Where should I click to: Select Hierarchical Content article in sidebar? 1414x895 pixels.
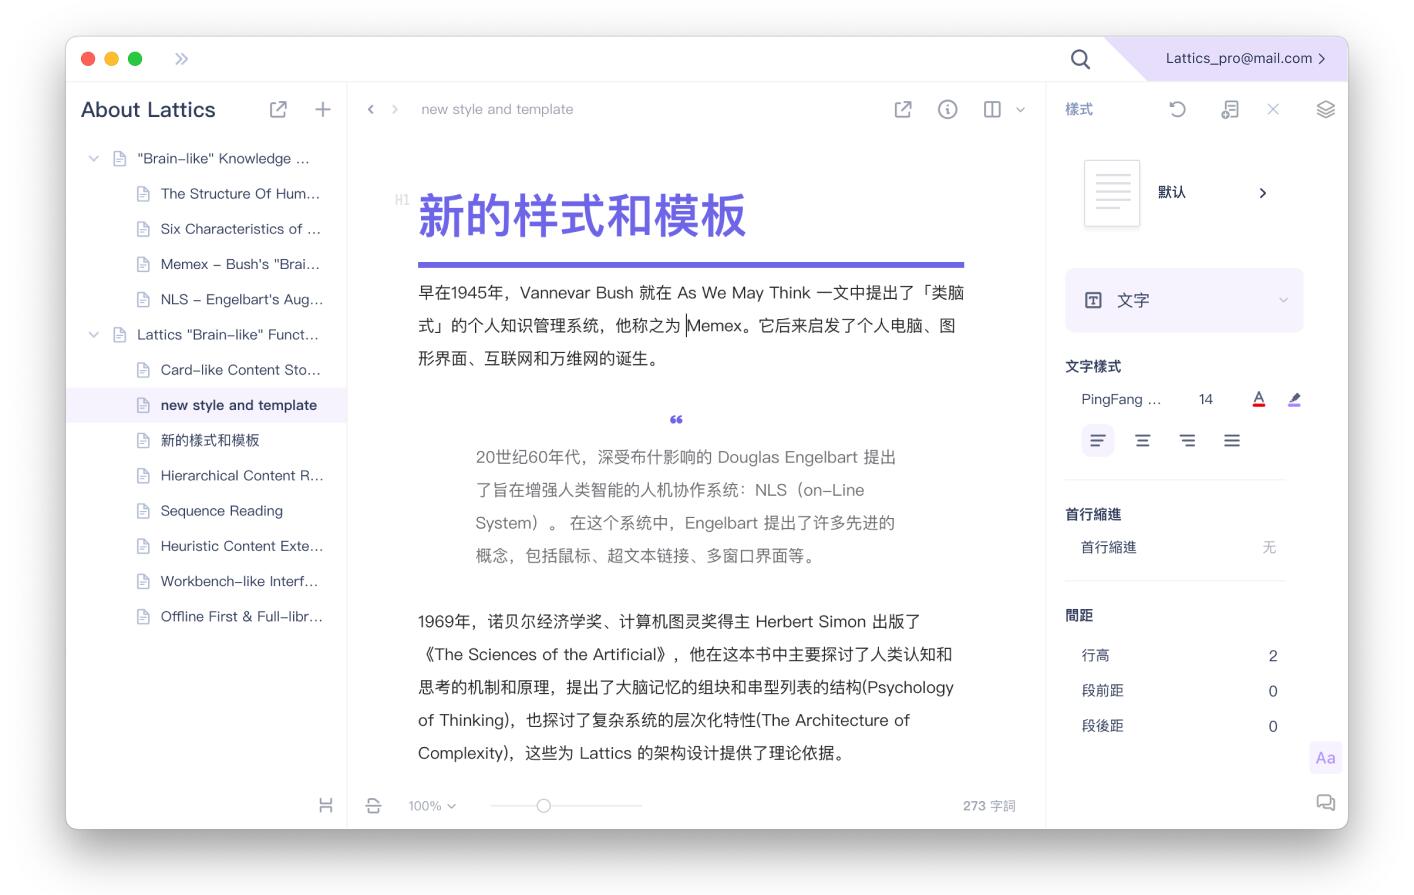tap(241, 476)
